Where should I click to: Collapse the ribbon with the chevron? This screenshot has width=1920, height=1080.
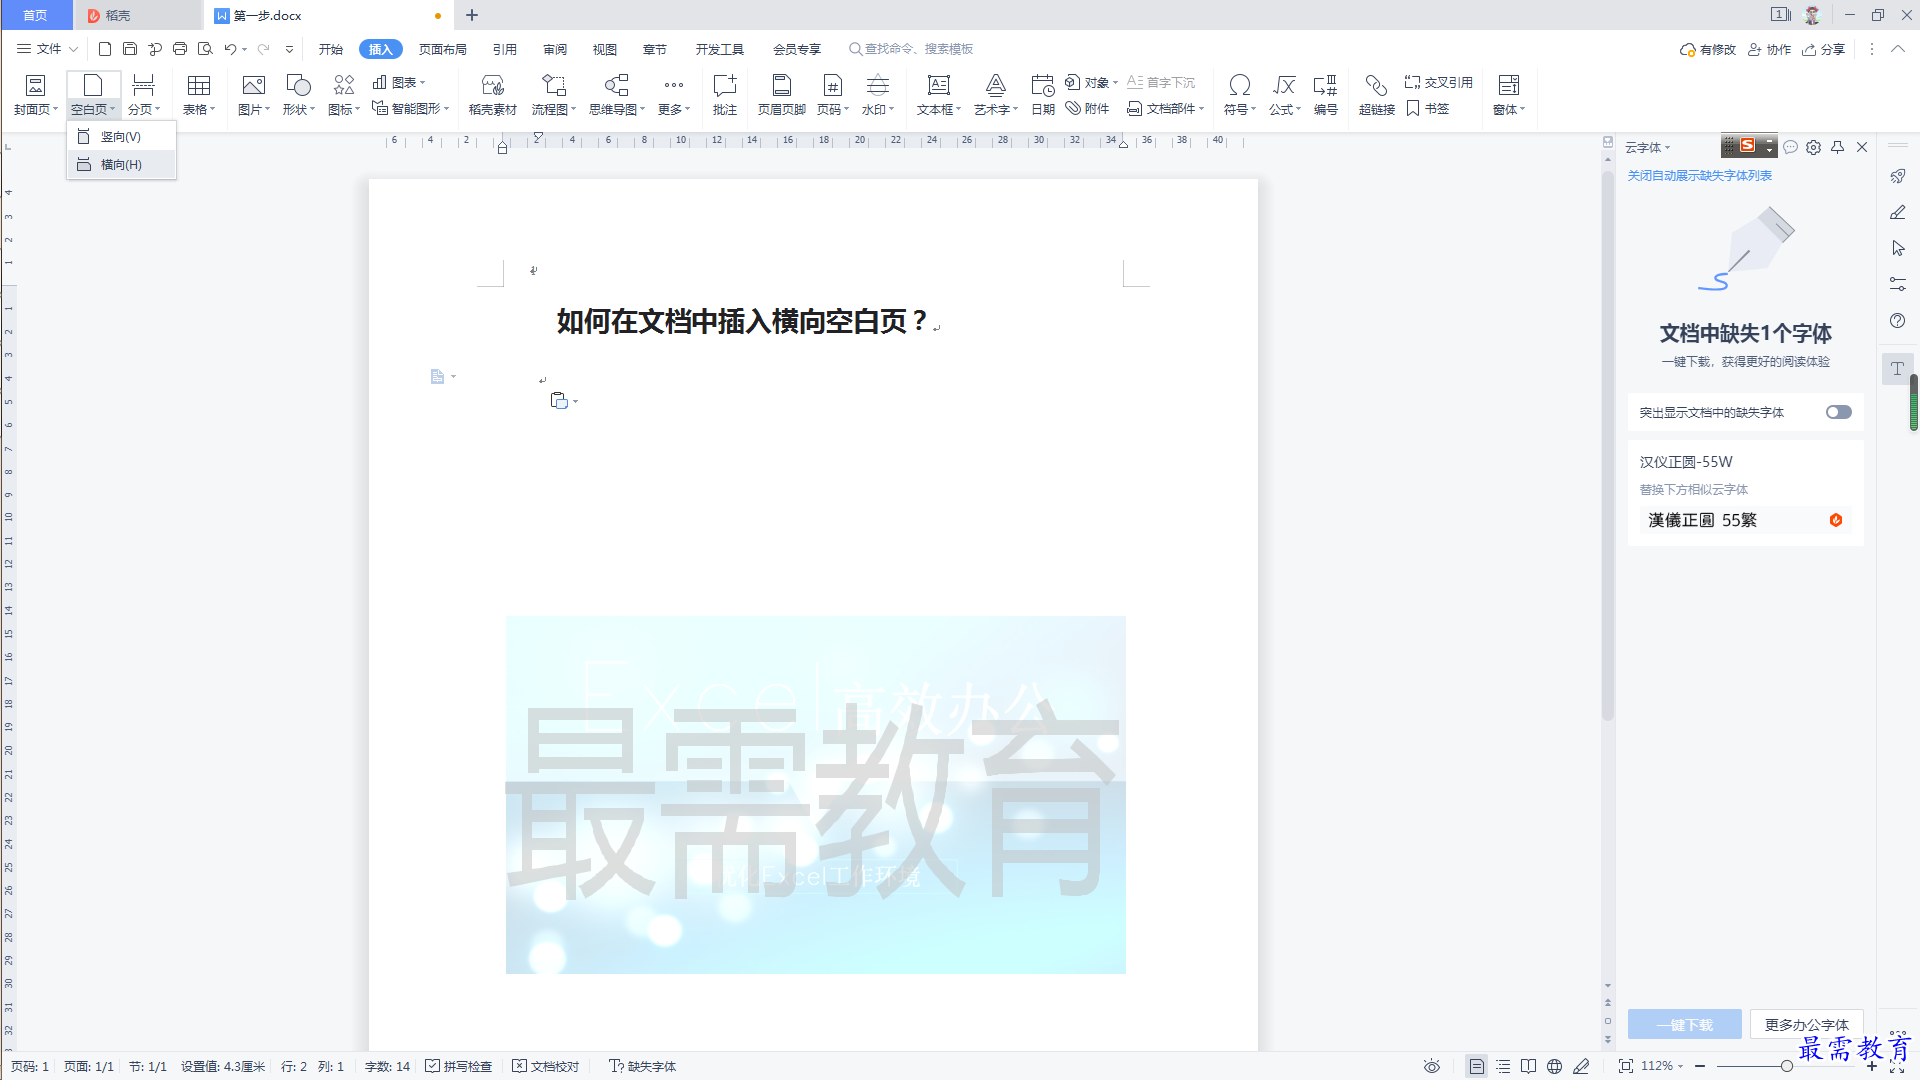(1898, 49)
